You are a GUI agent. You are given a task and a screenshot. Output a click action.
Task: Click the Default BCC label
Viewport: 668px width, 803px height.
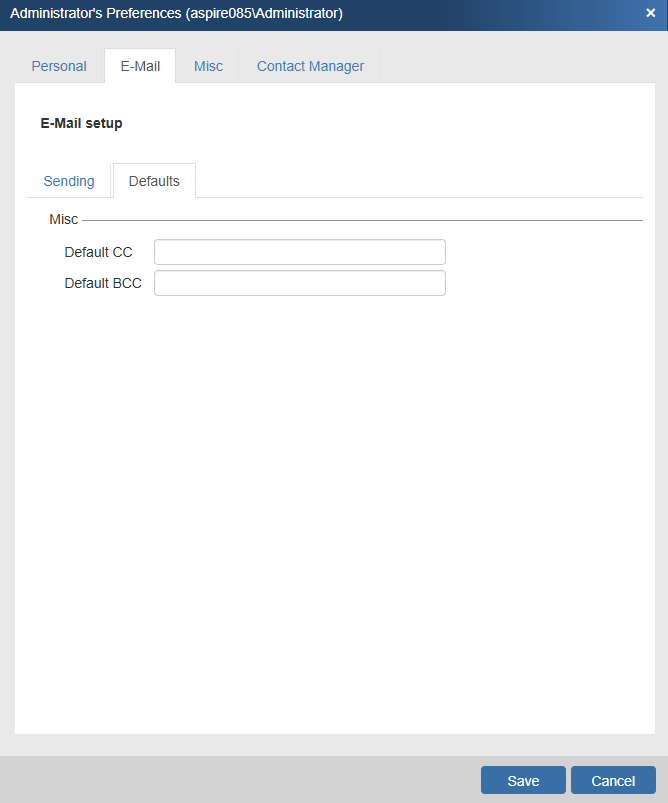pyautogui.click(x=103, y=283)
